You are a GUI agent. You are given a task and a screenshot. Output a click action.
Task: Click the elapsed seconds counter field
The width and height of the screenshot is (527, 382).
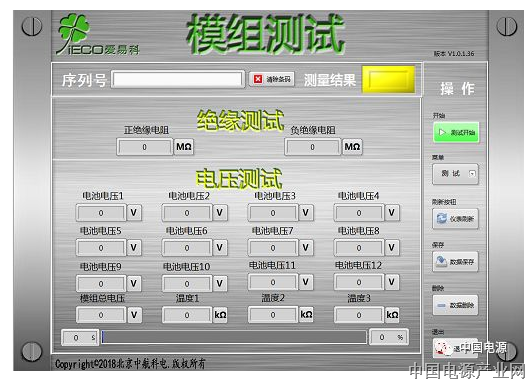click(80, 337)
